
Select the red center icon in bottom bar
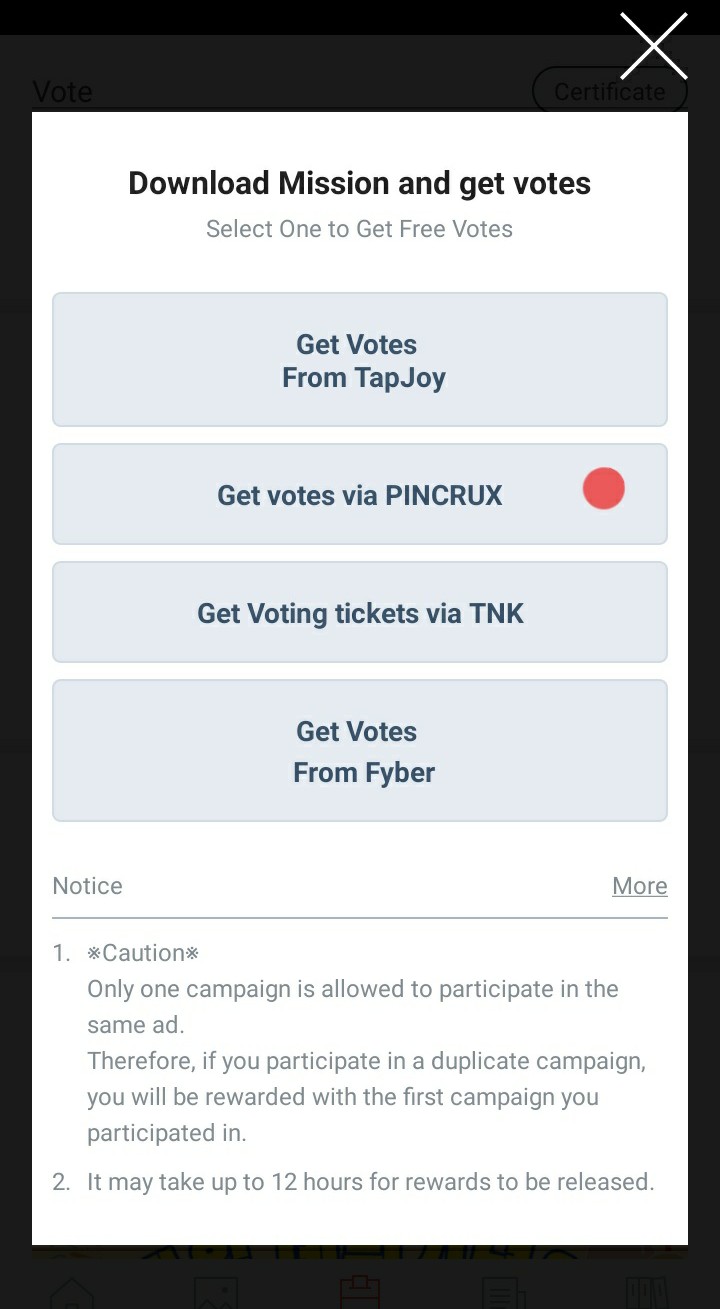pyautogui.click(x=359, y=1292)
